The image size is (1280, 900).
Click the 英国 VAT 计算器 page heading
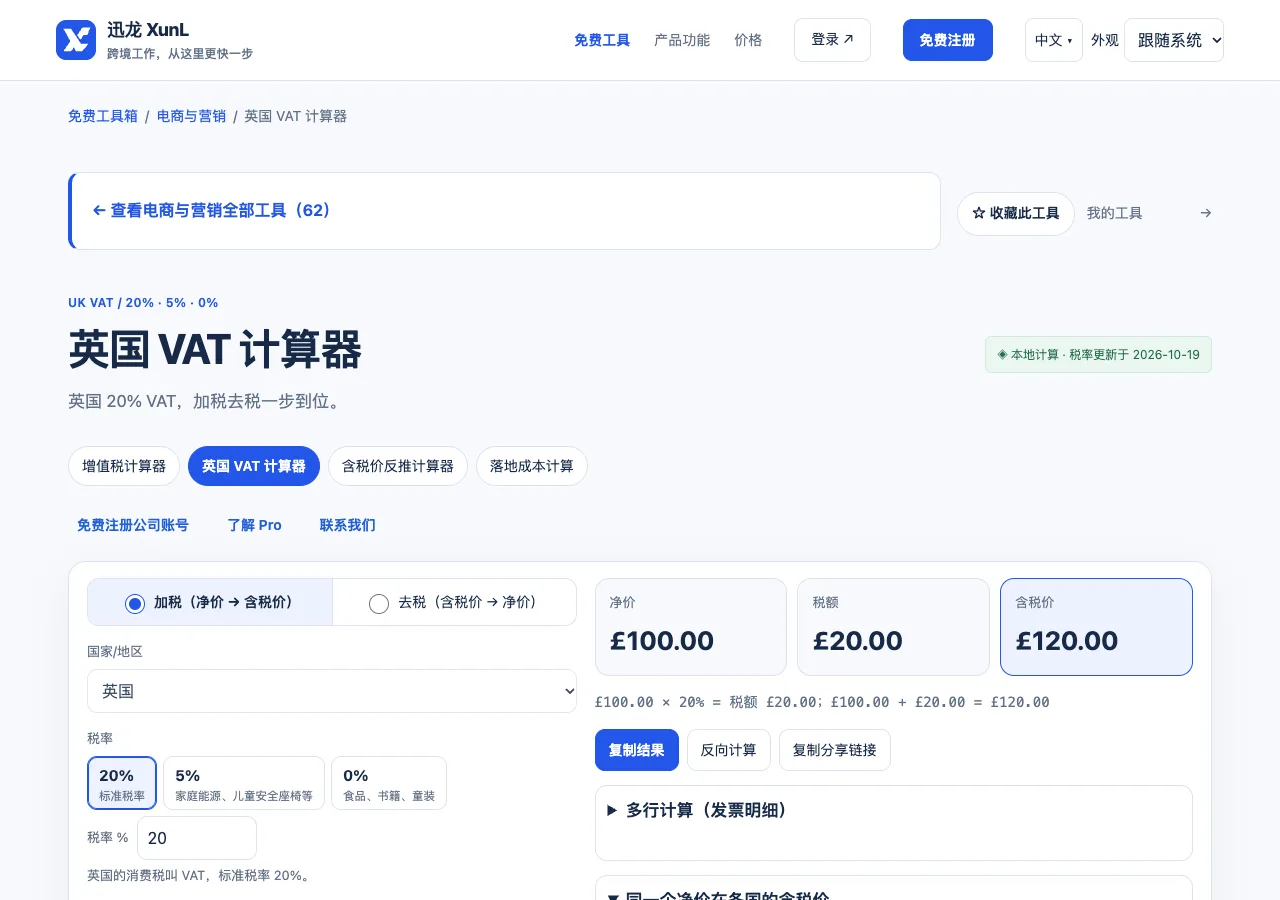tap(215, 351)
